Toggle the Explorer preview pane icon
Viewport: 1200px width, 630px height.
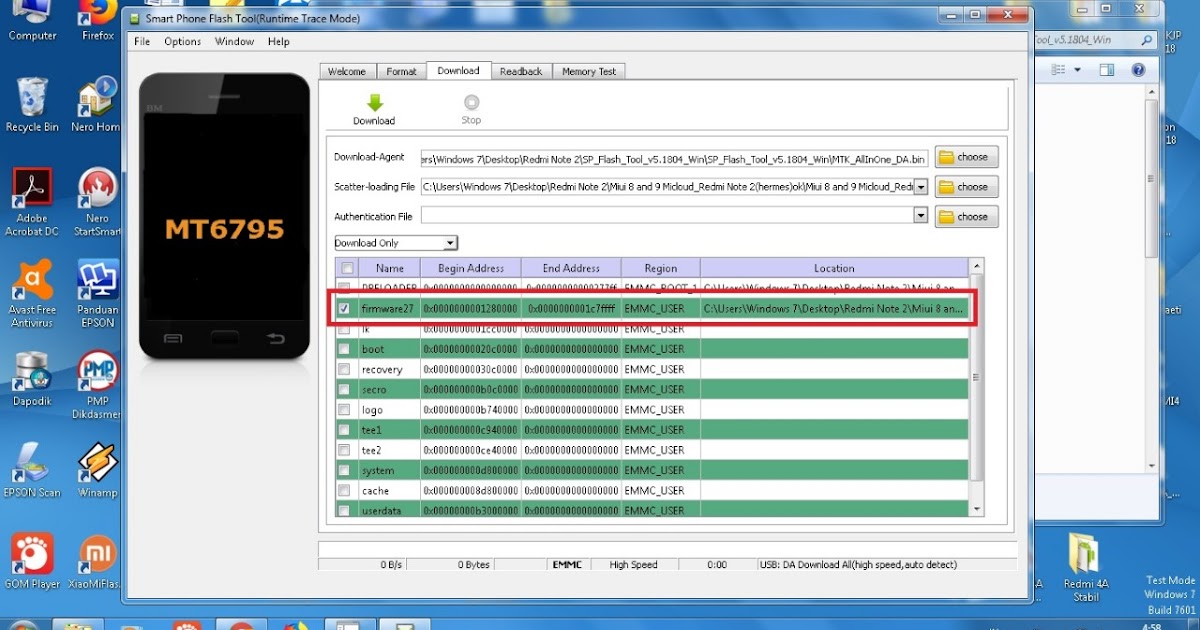coord(1107,70)
